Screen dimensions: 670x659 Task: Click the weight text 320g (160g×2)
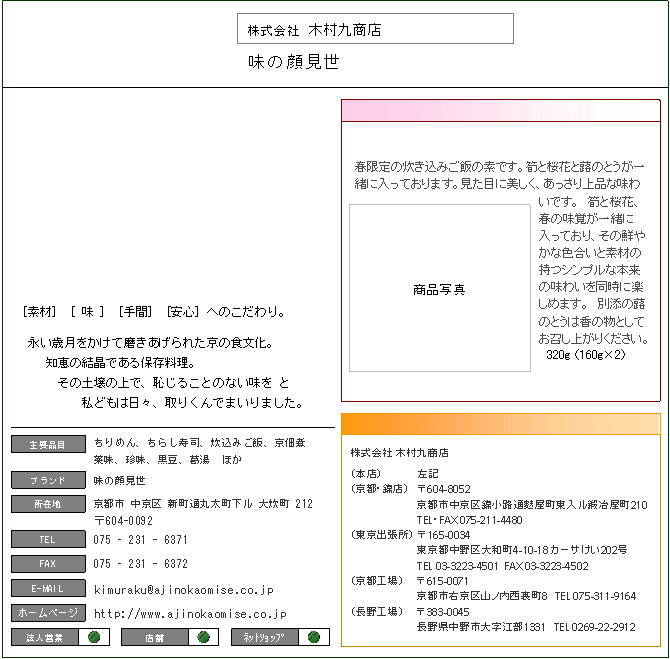586,354
